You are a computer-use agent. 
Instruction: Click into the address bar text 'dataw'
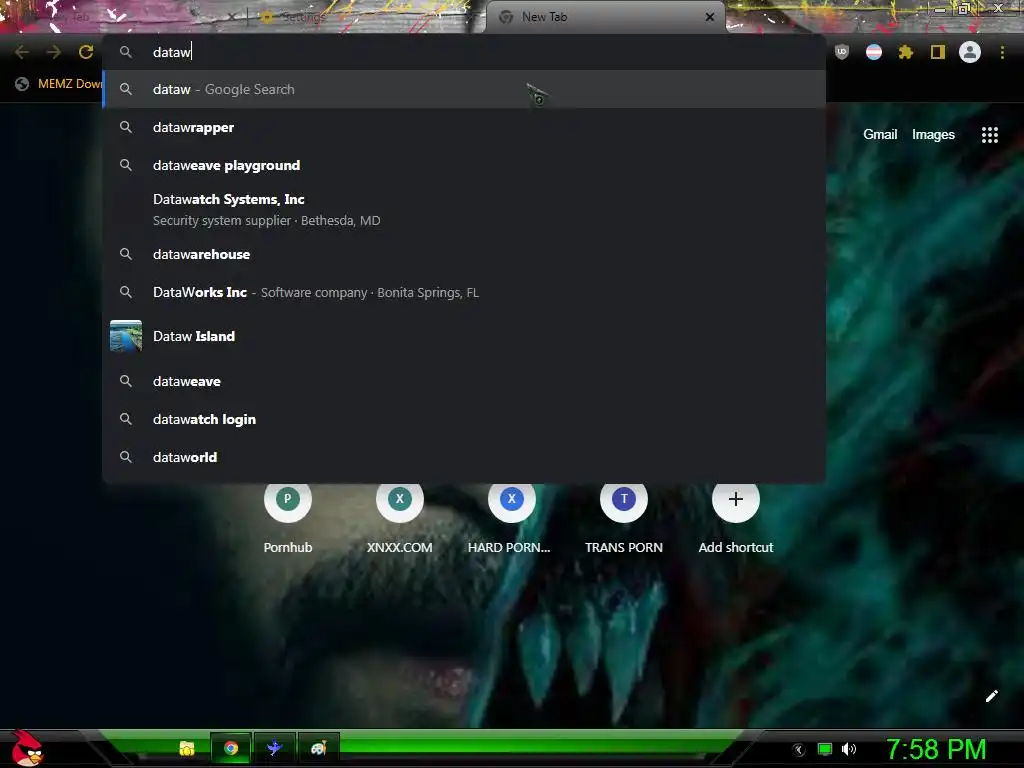pos(171,52)
